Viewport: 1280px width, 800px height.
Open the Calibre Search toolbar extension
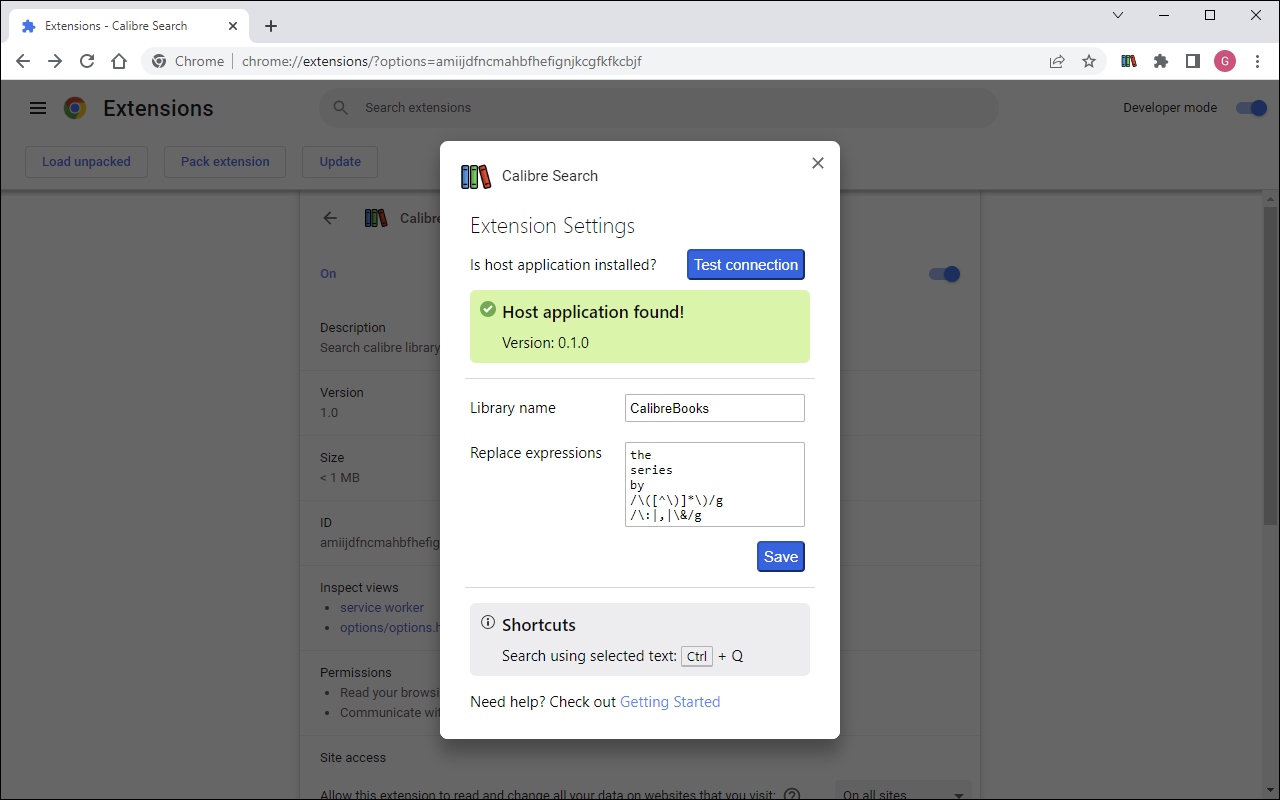click(x=1129, y=61)
